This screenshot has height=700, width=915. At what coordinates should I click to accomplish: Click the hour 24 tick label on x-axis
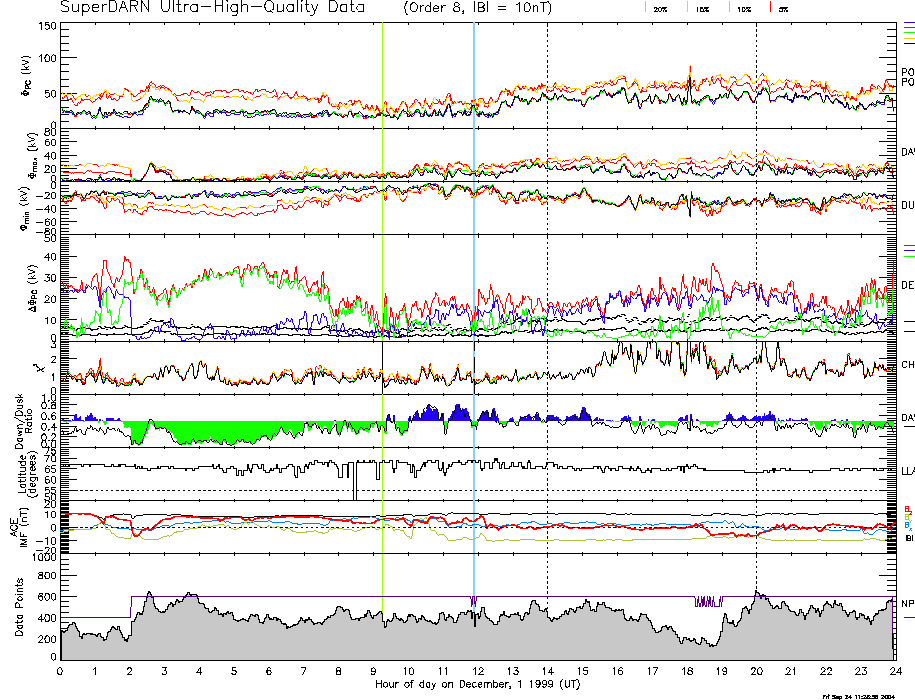pyautogui.click(x=893, y=671)
